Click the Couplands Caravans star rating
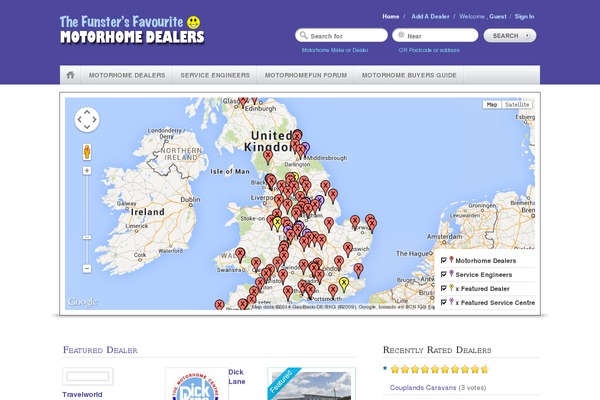600x400 pixels. click(439, 369)
